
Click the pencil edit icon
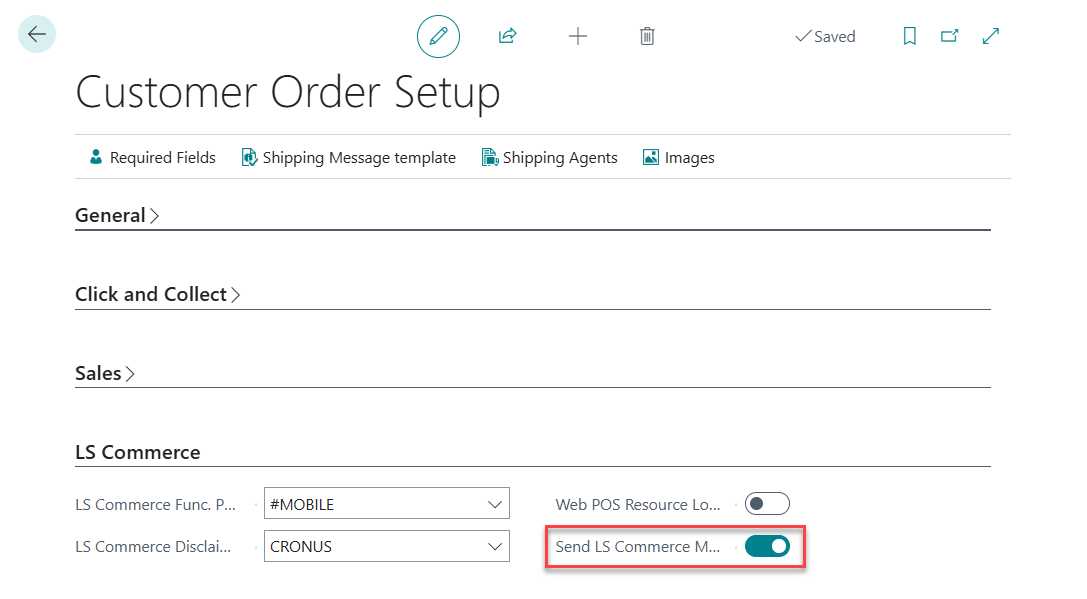[438, 37]
